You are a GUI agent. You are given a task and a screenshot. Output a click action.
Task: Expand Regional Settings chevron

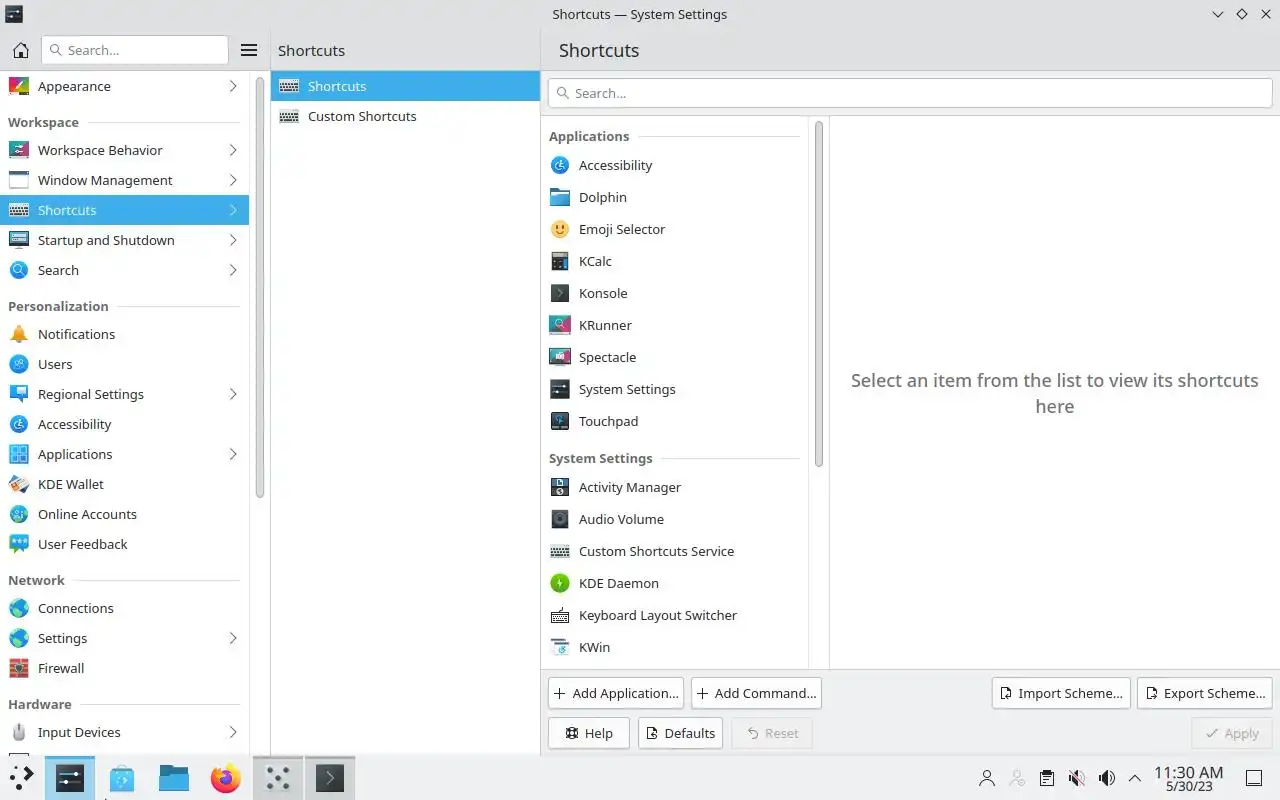tap(233, 394)
